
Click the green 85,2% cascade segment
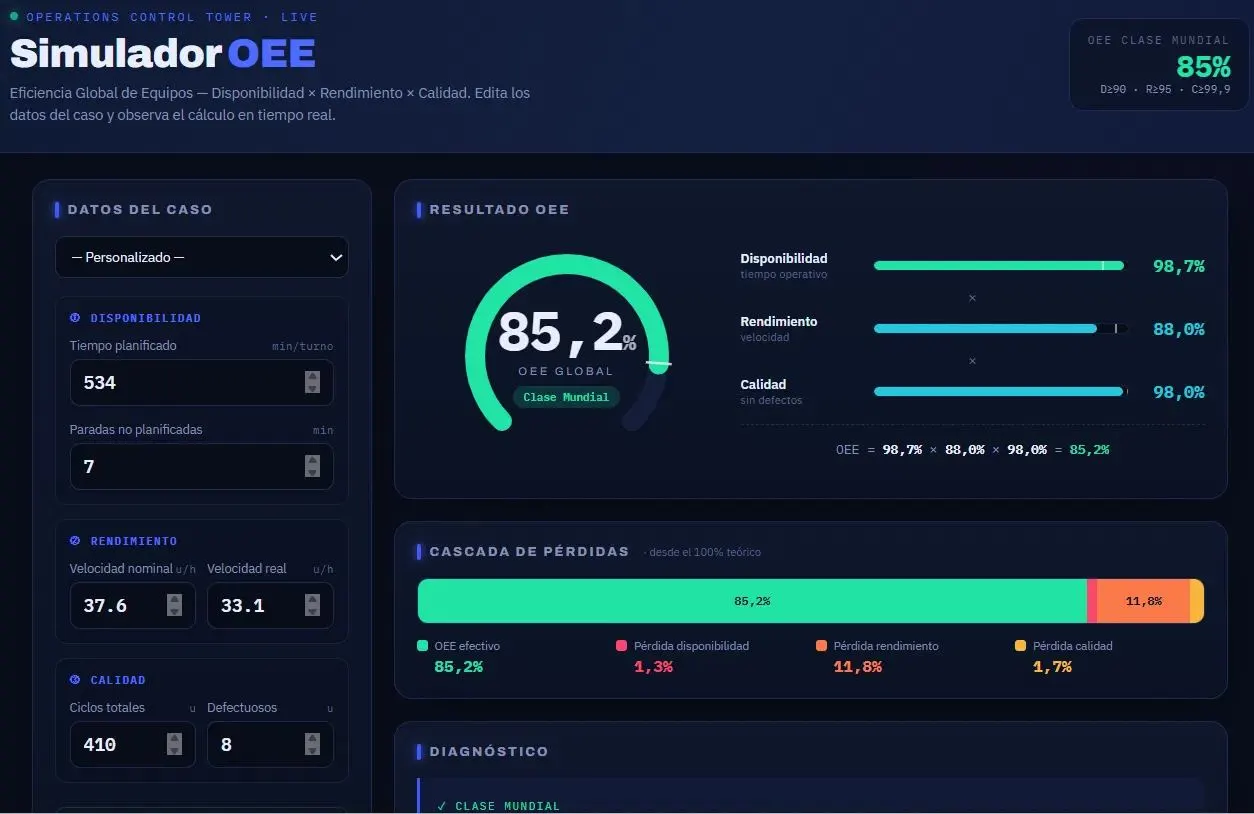click(752, 601)
